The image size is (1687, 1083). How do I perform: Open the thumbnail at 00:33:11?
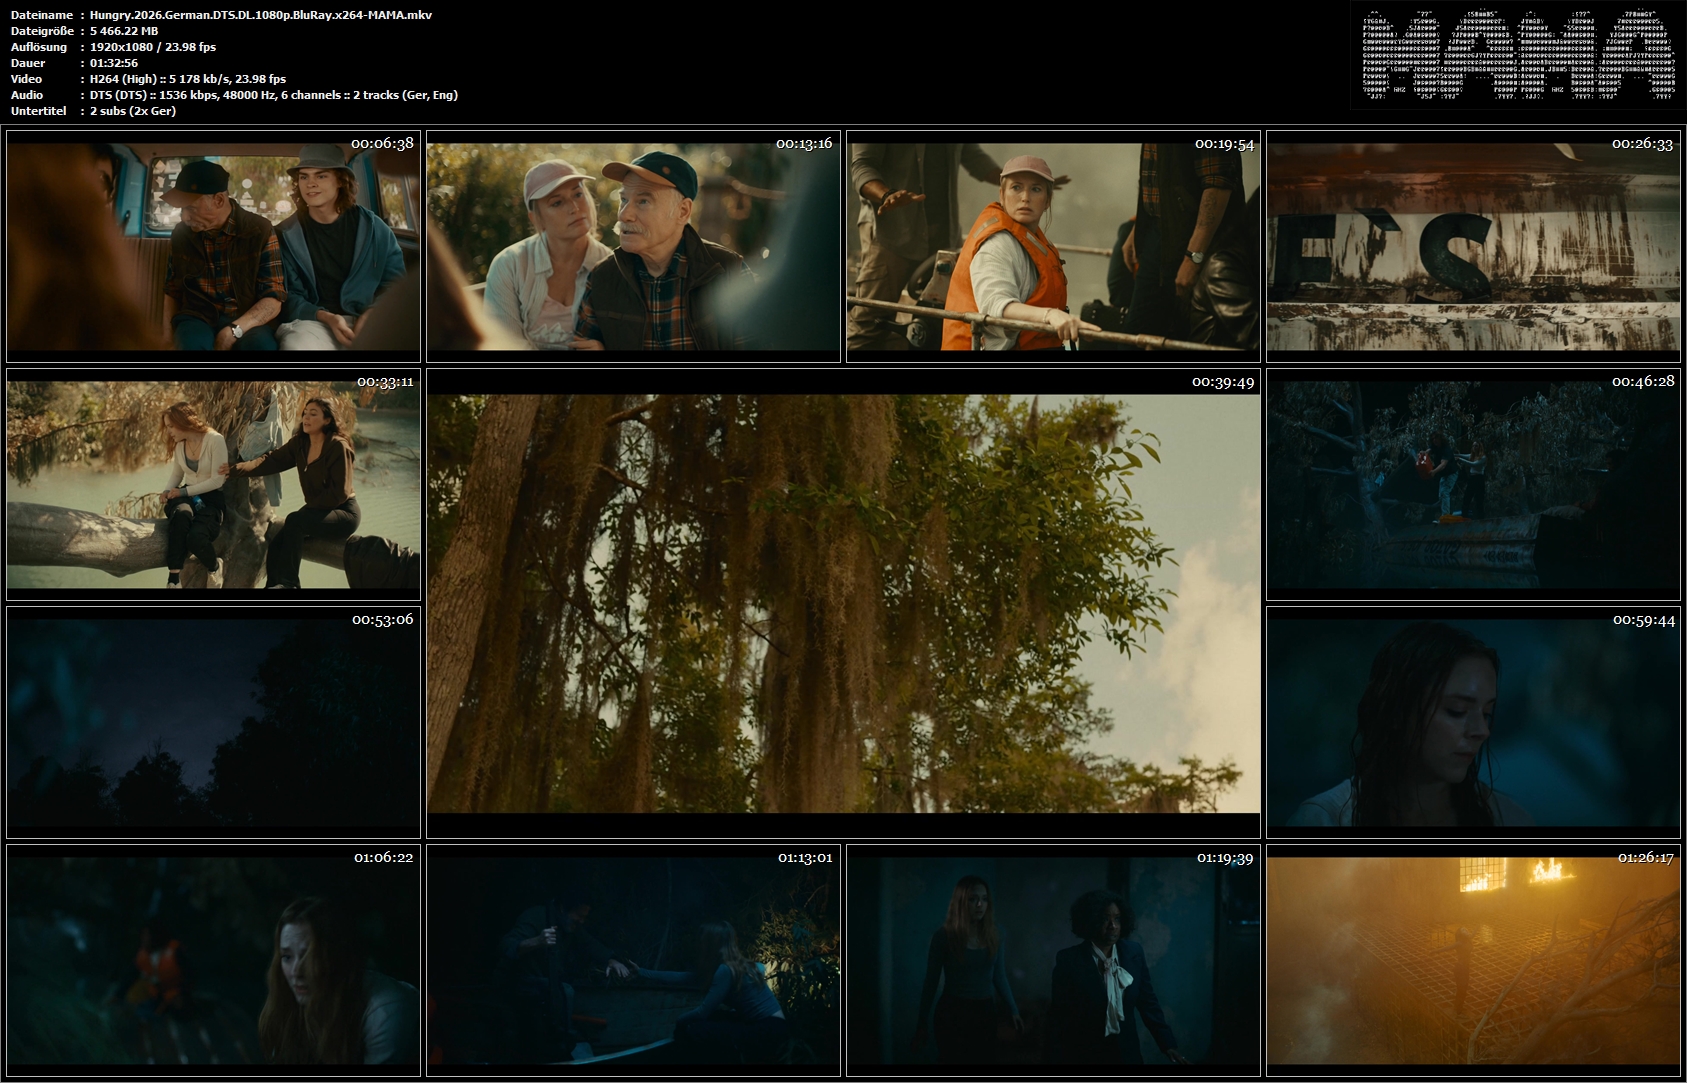pyautogui.click(x=213, y=484)
